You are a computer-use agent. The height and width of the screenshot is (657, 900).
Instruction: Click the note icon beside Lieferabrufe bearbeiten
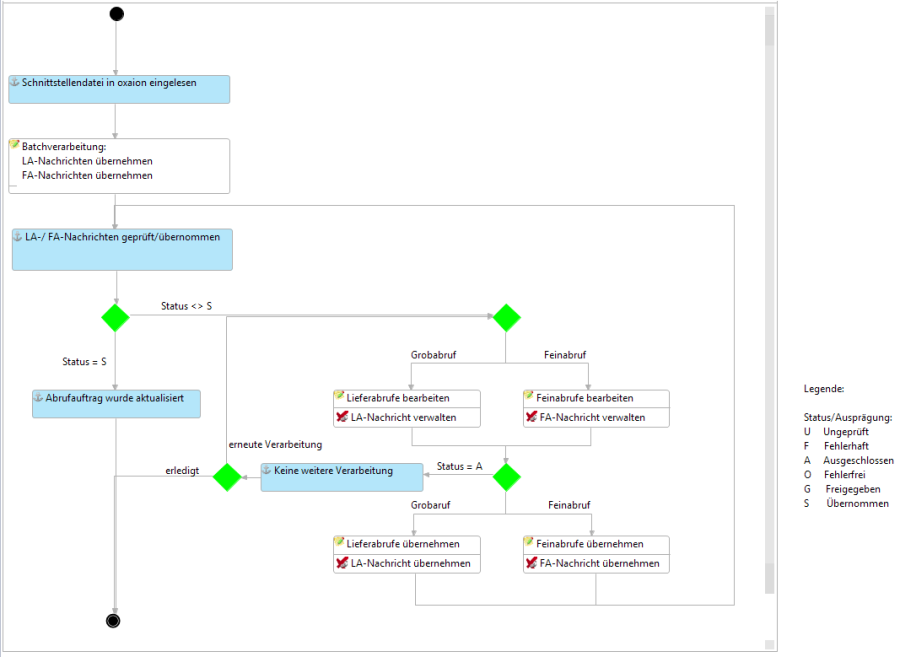pyautogui.click(x=340, y=397)
